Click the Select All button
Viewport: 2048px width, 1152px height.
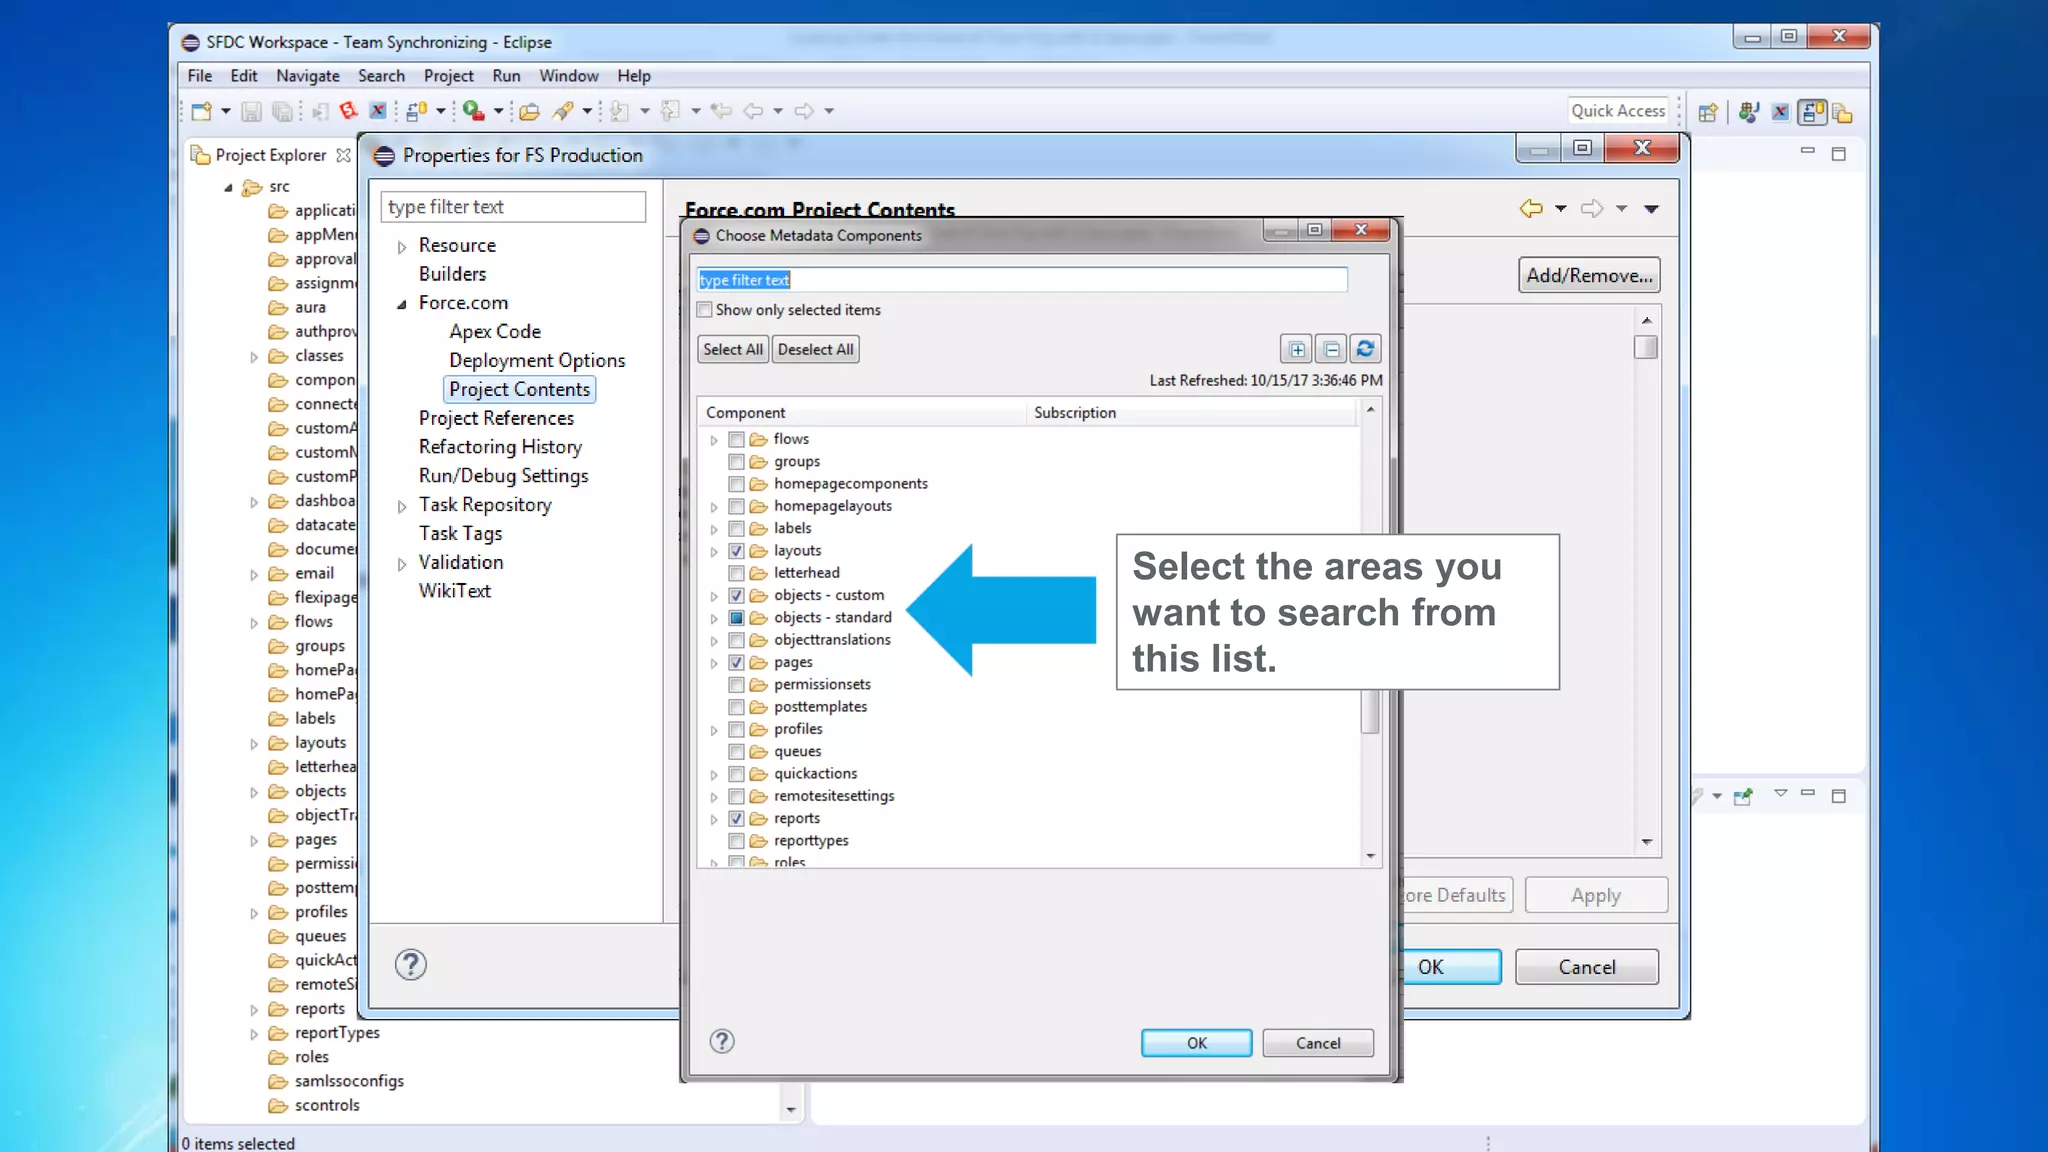point(732,349)
